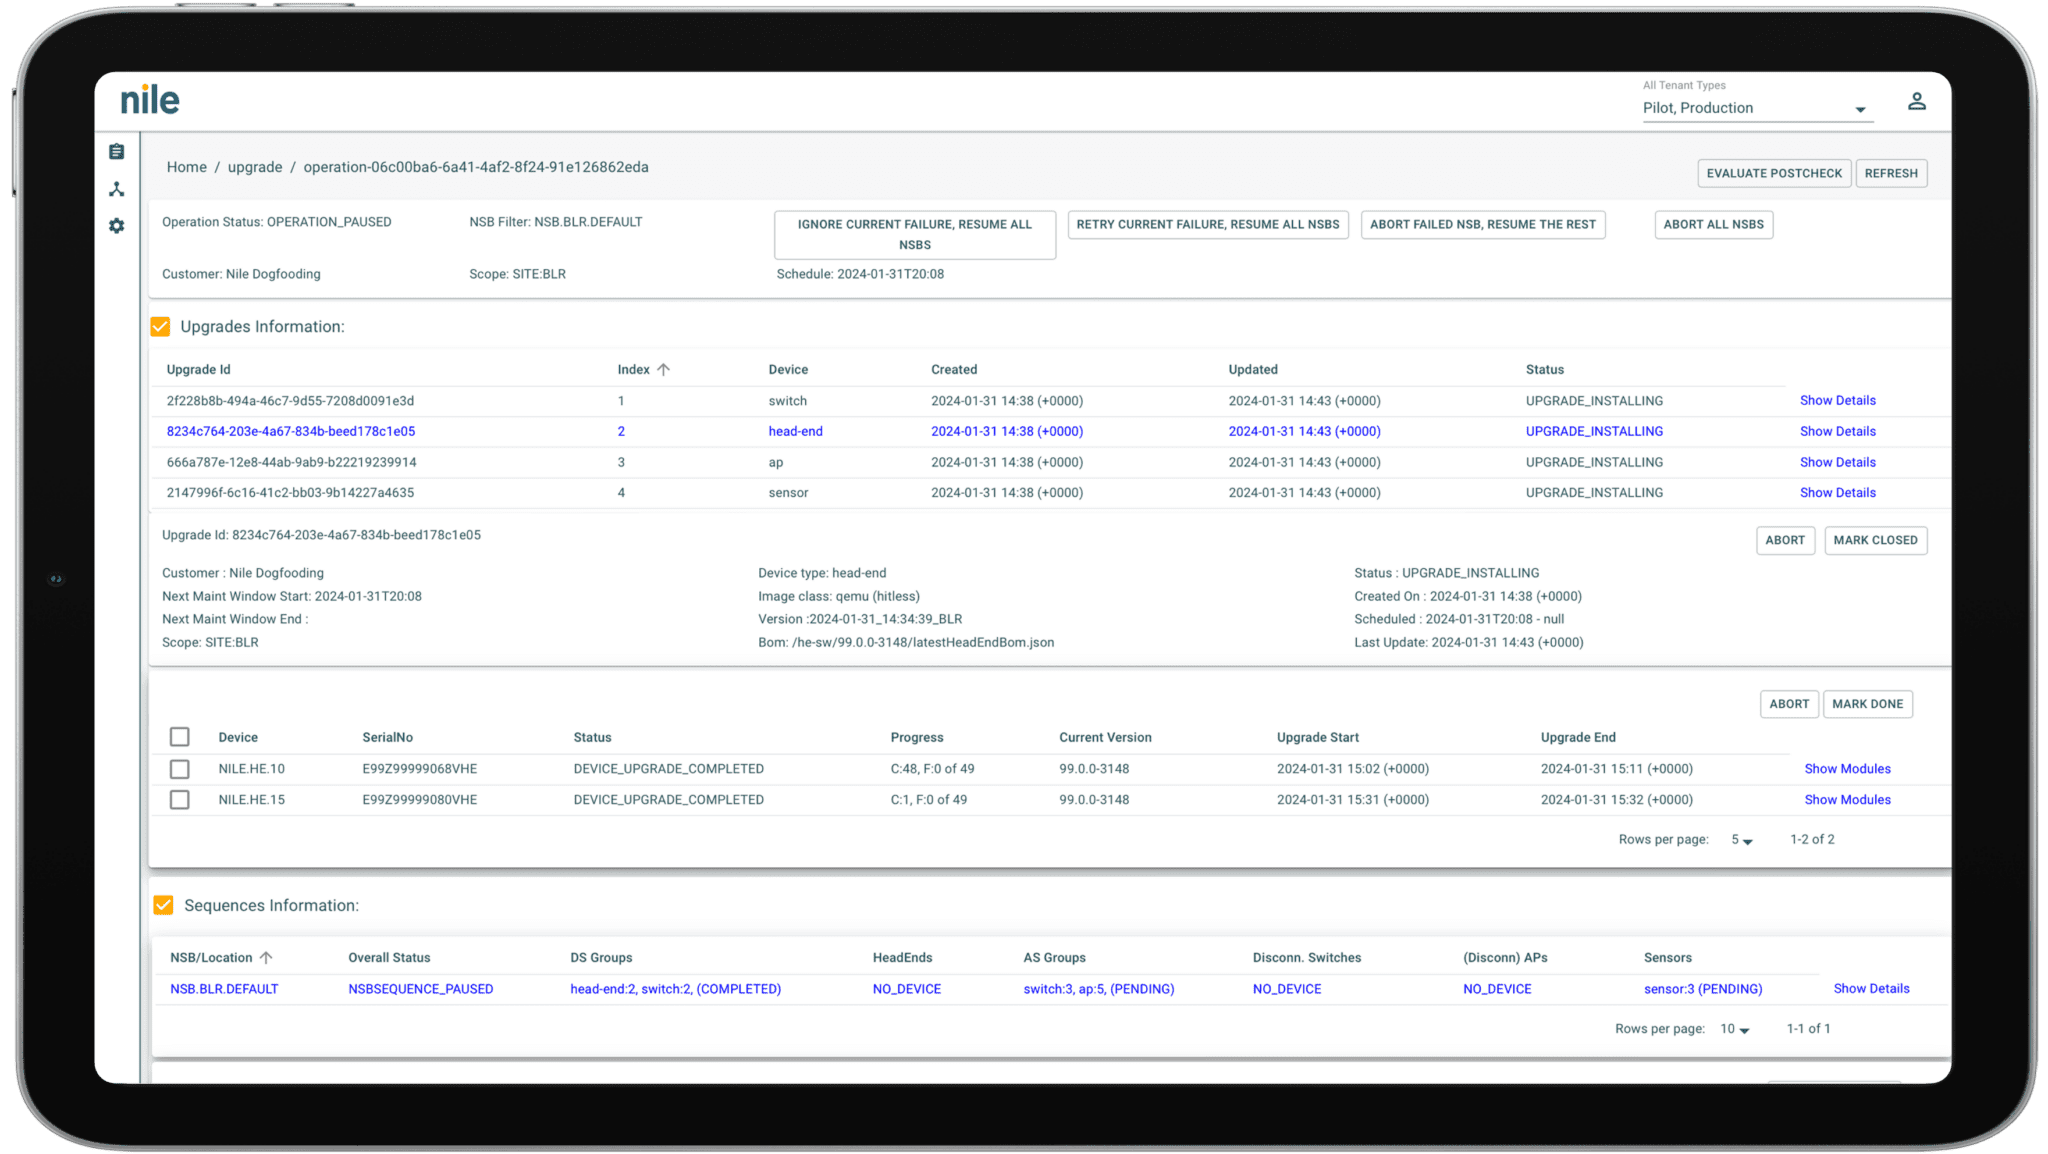
Task: Open the All Tenant Types dropdown
Action: 1860,109
